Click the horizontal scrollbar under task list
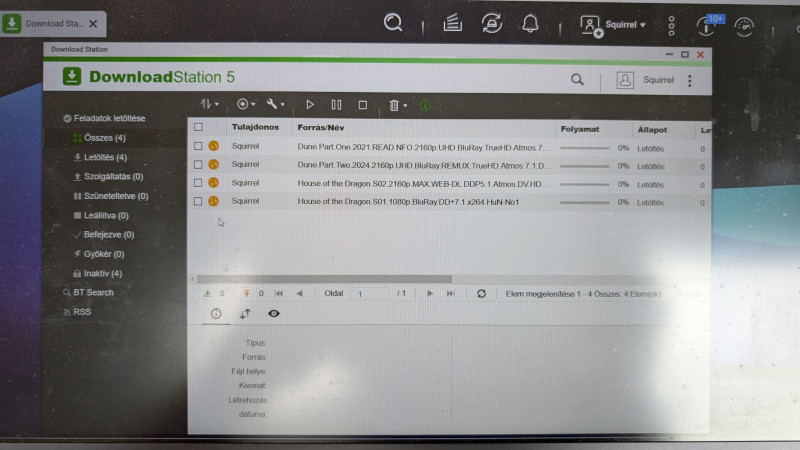Viewport: 800px width, 450px height. 324,279
